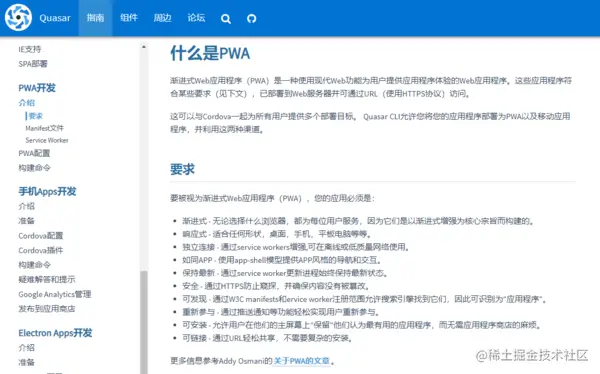Click the 可发现 bullet item text
The width and height of the screenshot is (600, 374).
coord(364,299)
